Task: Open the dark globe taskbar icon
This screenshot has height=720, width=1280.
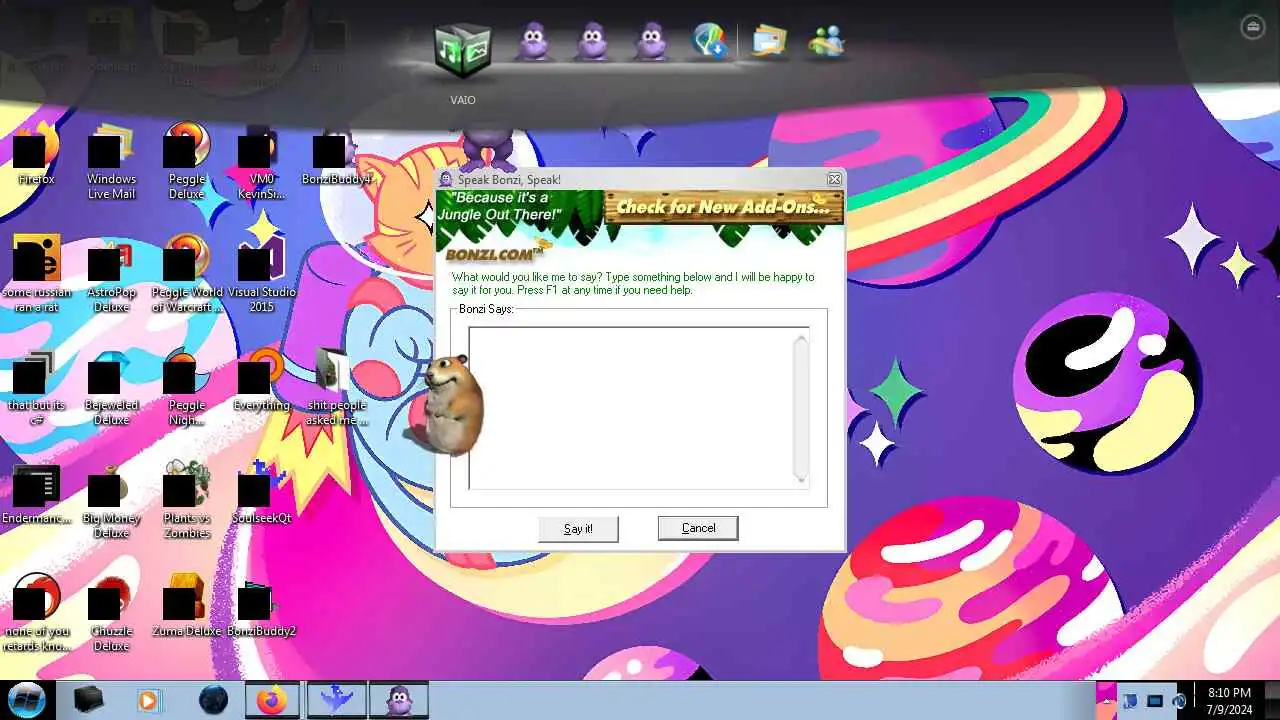Action: 213,700
